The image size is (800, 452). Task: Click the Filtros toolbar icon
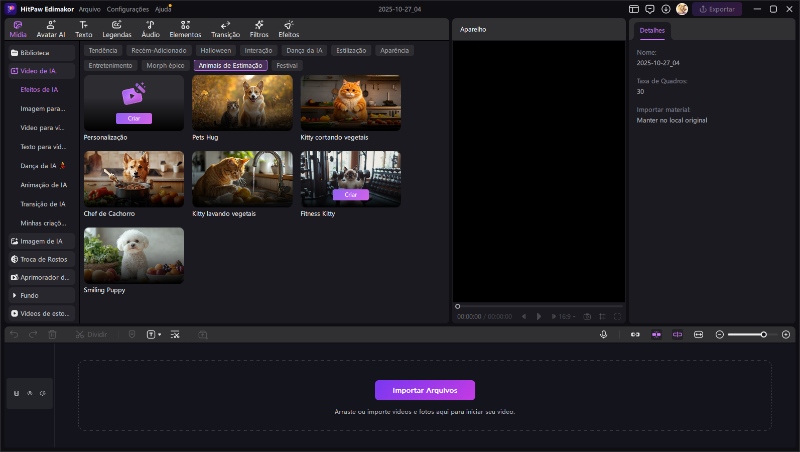pyautogui.click(x=259, y=28)
